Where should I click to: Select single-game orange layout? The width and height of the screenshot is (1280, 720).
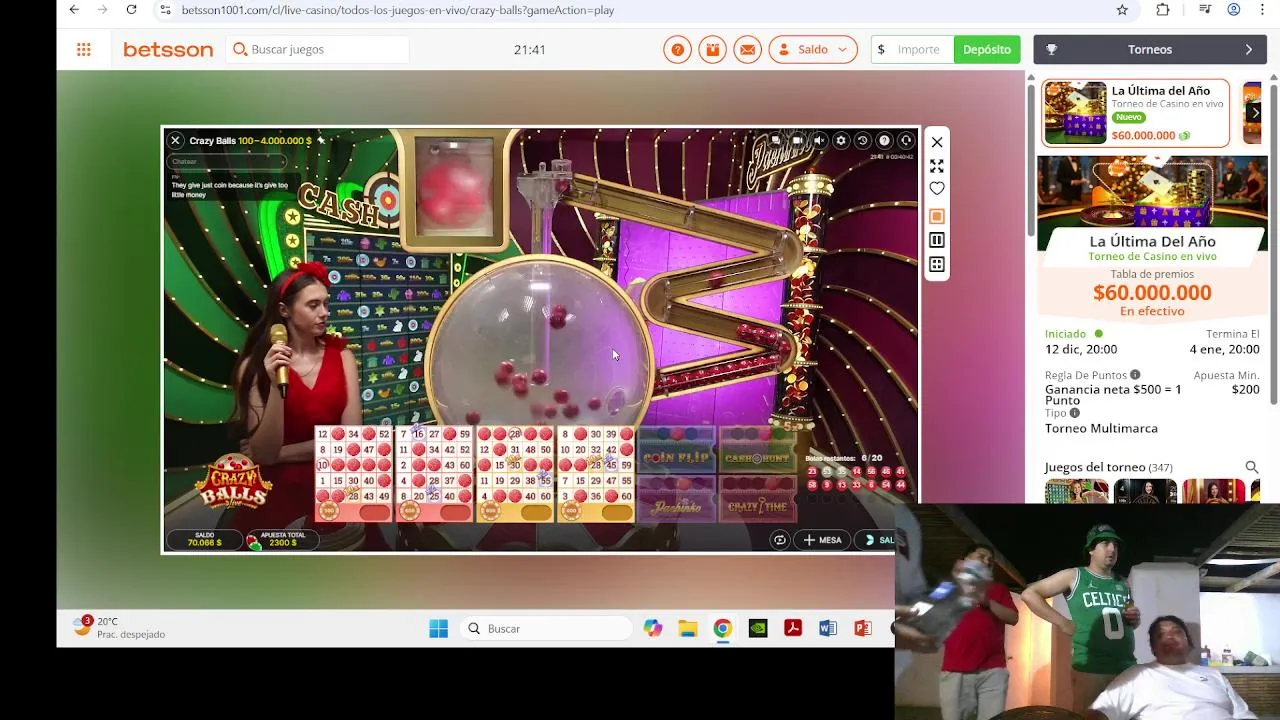(x=937, y=216)
